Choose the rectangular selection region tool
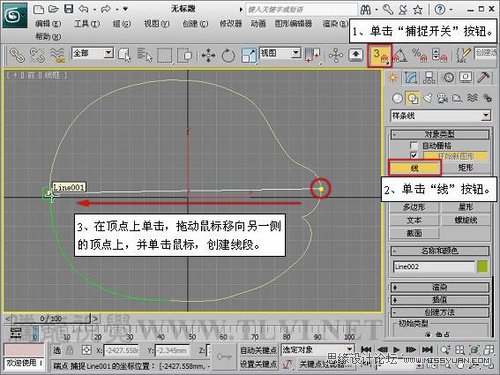 click(165, 56)
